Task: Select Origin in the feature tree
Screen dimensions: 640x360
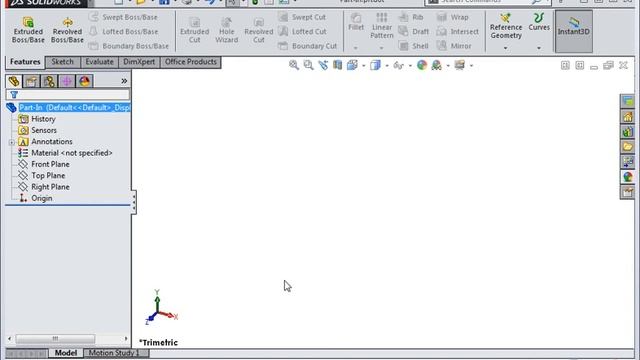Action: tap(42, 198)
